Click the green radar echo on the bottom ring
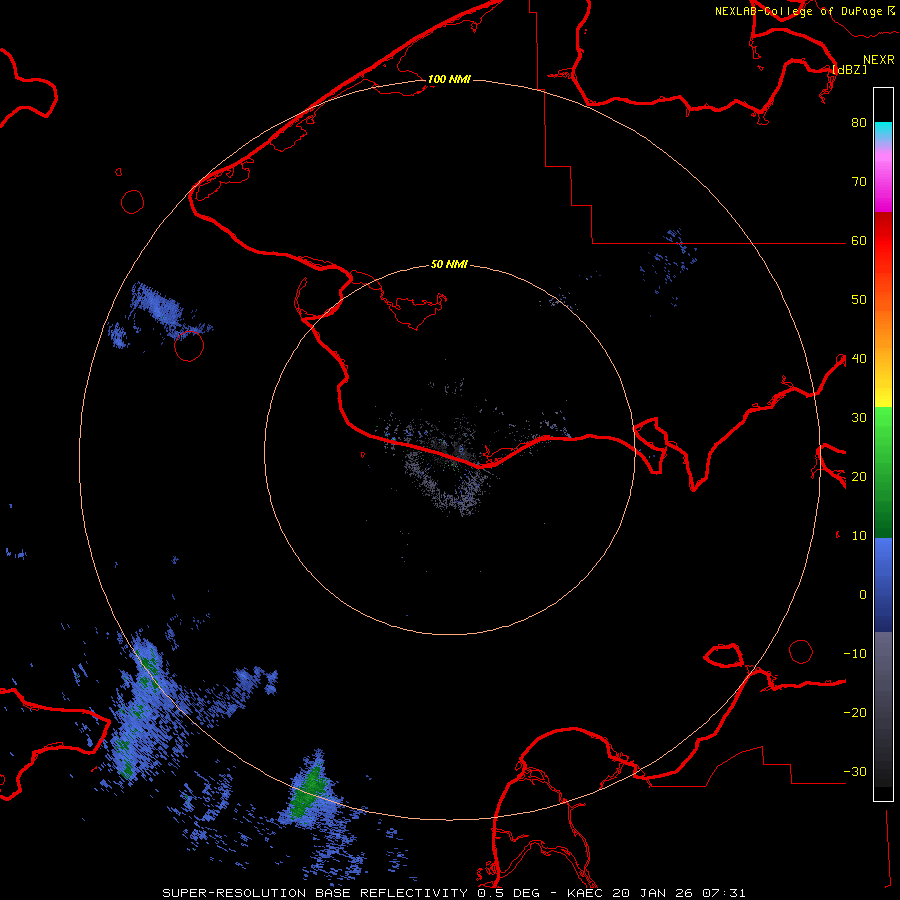 pyautogui.click(x=308, y=792)
